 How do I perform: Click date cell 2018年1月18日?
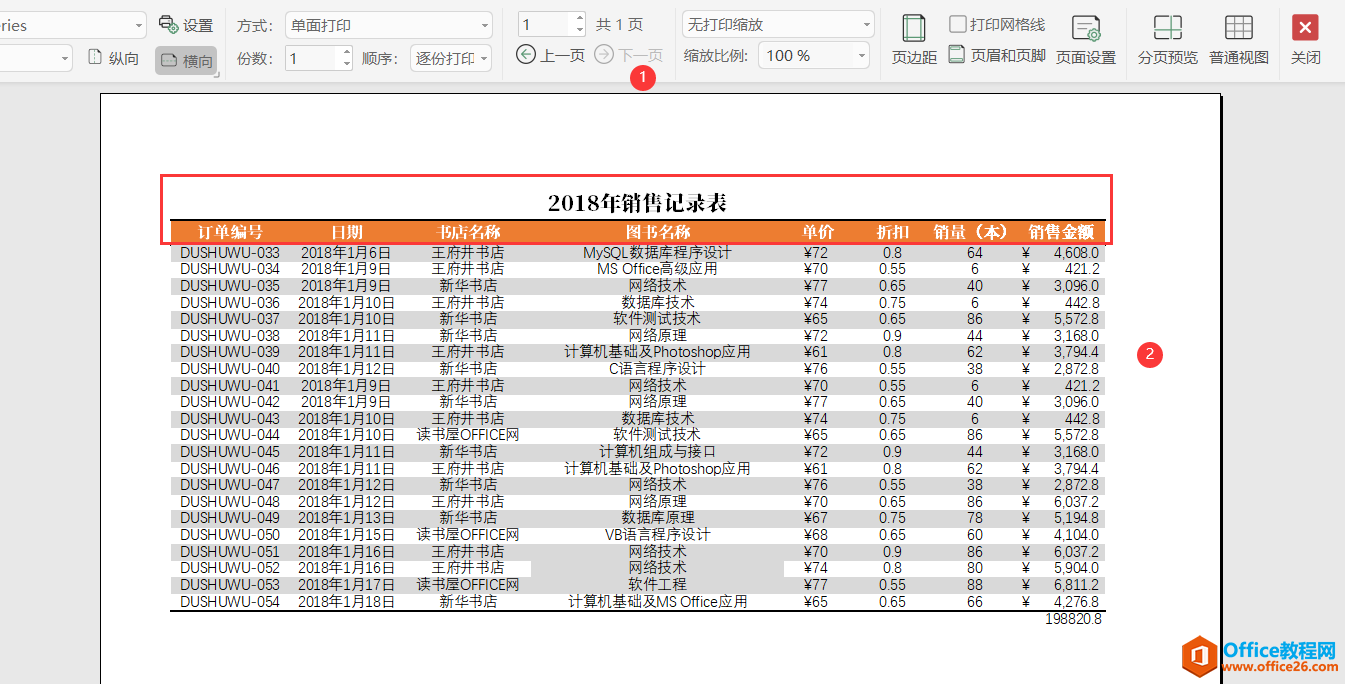click(x=347, y=602)
